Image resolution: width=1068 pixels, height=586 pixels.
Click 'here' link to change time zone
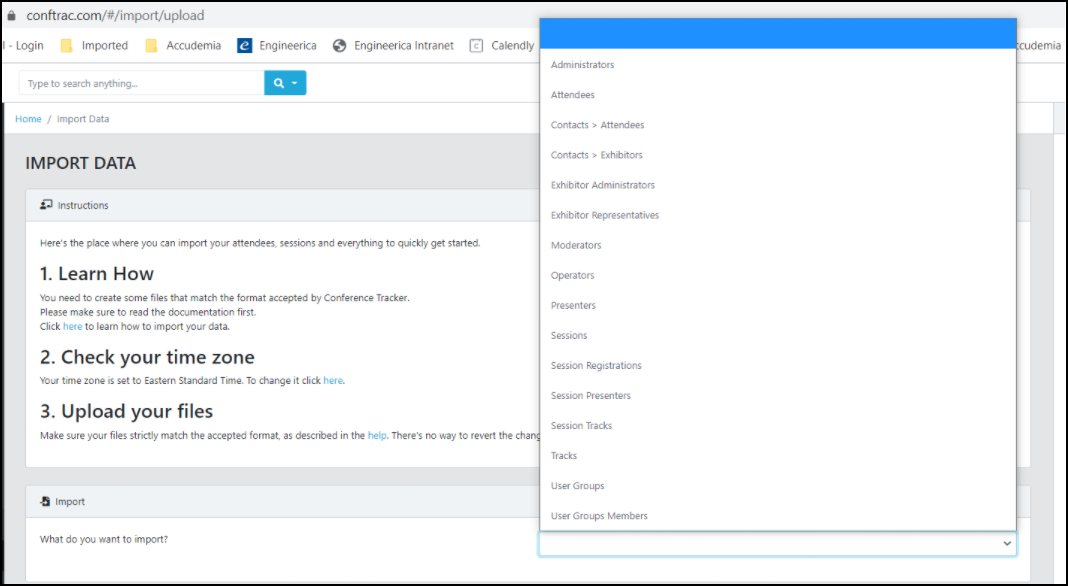[x=332, y=380]
